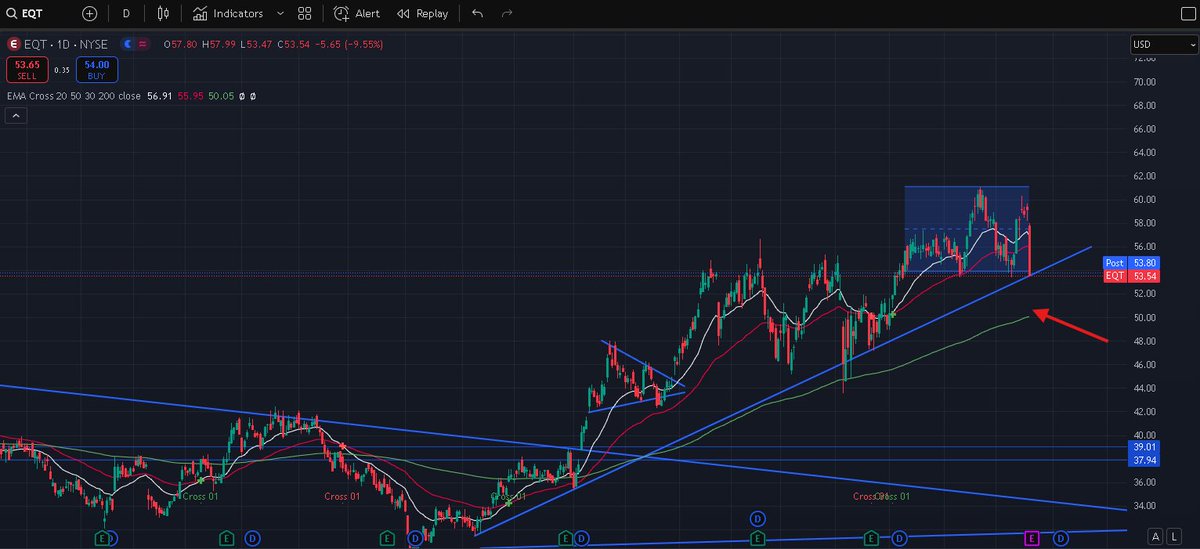Screen dimensions: 1200x549
Task: Click the red EQT logo in the legend
Action: pos(14,45)
